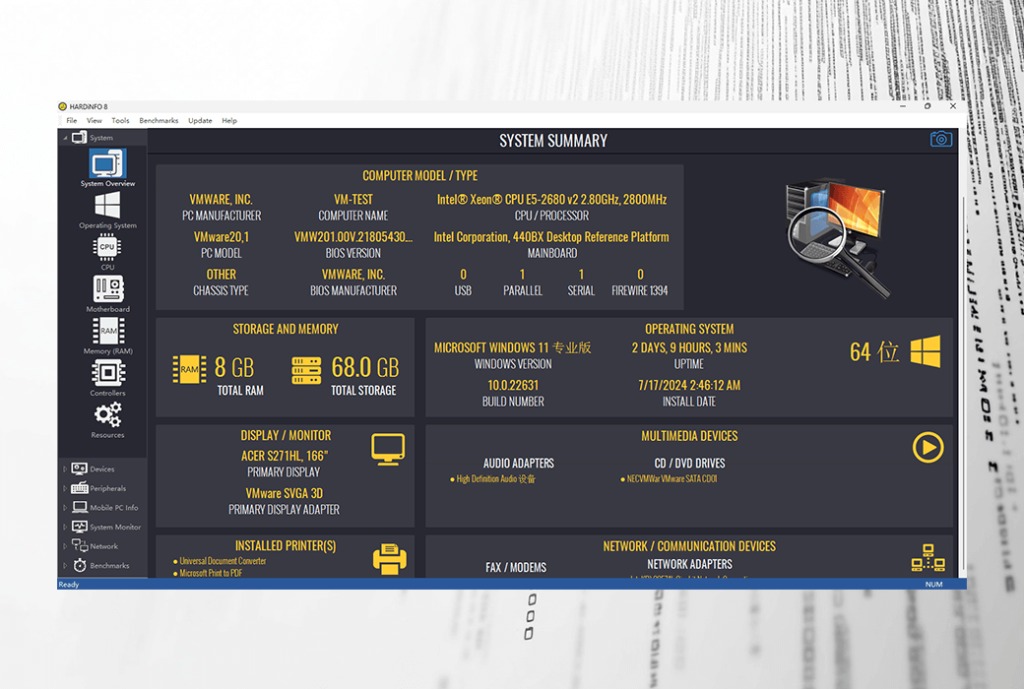Image resolution: width=1024 pixels, height=689 pixels.
Task: Select Network in the sidebar
Action: (104, 546)
